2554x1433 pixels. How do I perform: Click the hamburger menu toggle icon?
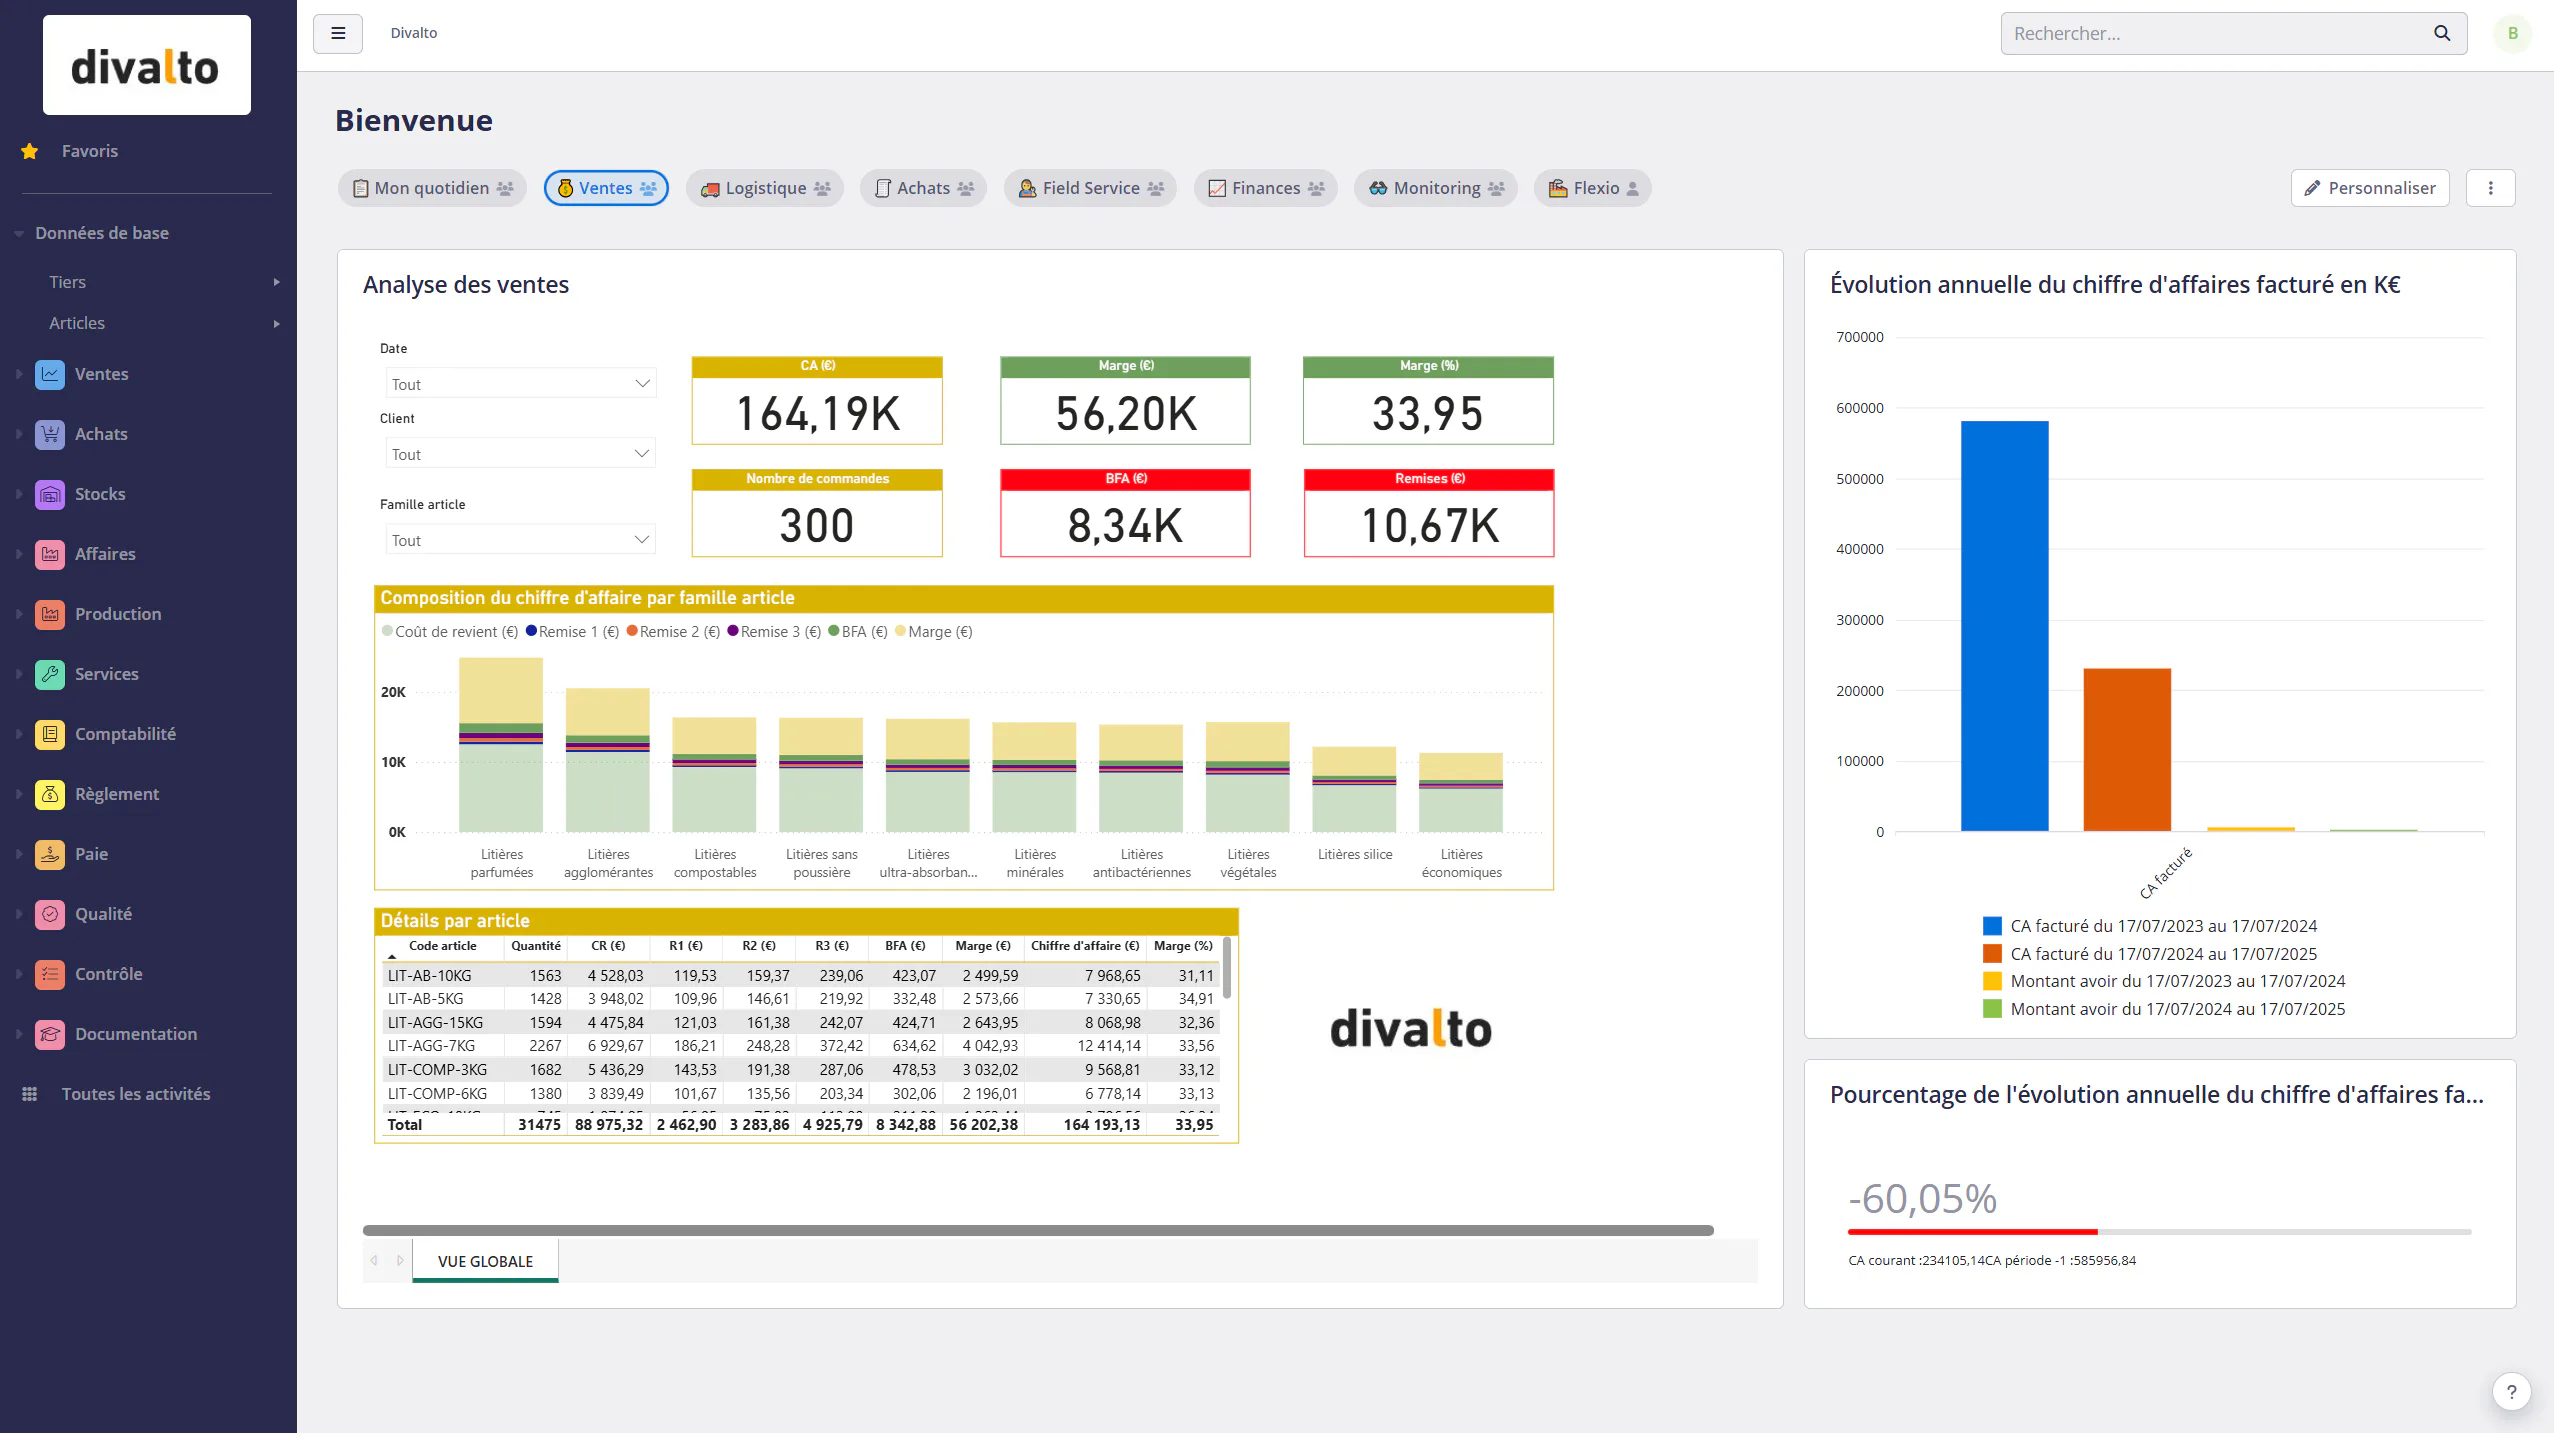[338, 33]
